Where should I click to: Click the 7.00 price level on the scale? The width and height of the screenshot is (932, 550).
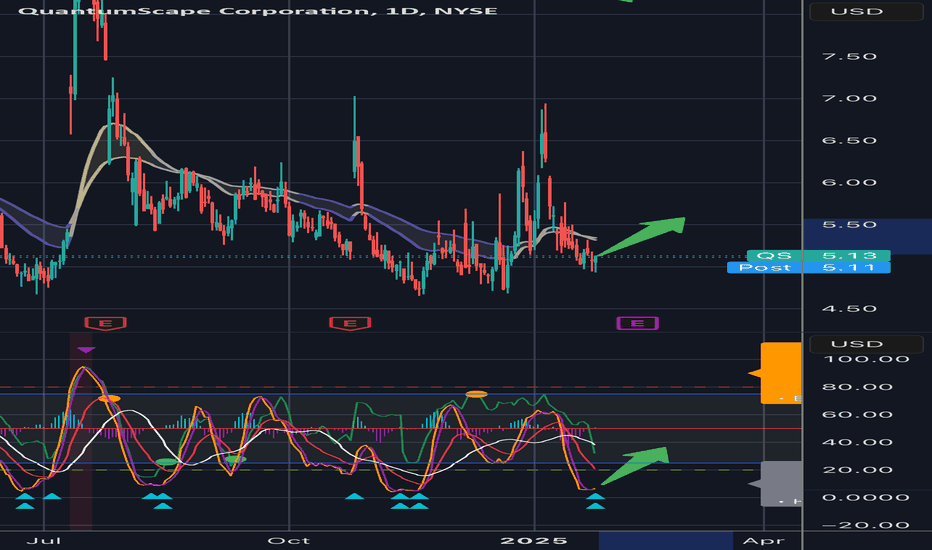pyautogui.click(x=849, y=98)
